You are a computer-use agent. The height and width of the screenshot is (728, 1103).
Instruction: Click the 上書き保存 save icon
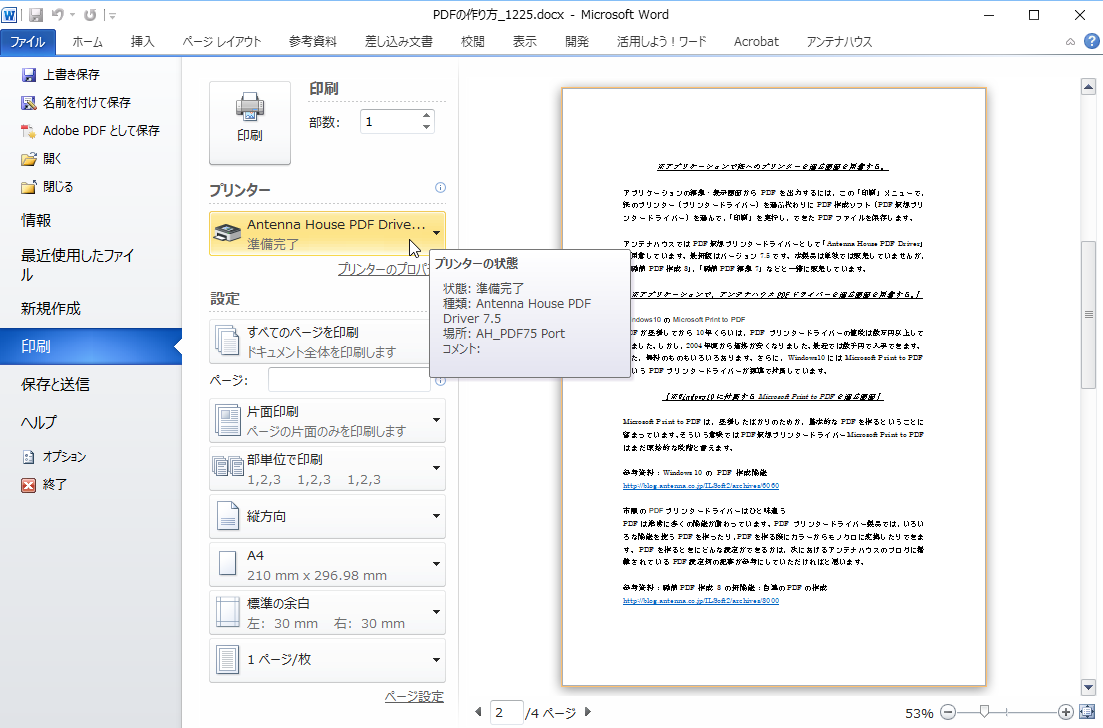click(x=29, y=75)
